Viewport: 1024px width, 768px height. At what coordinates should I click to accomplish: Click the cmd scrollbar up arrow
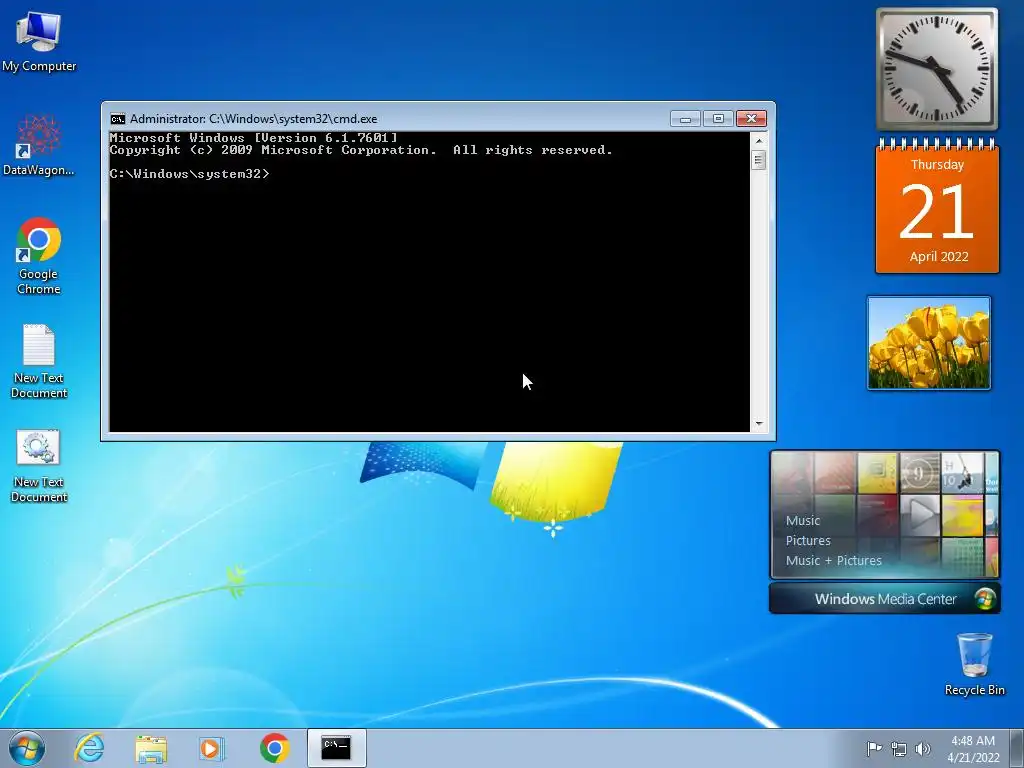[758, 140]
